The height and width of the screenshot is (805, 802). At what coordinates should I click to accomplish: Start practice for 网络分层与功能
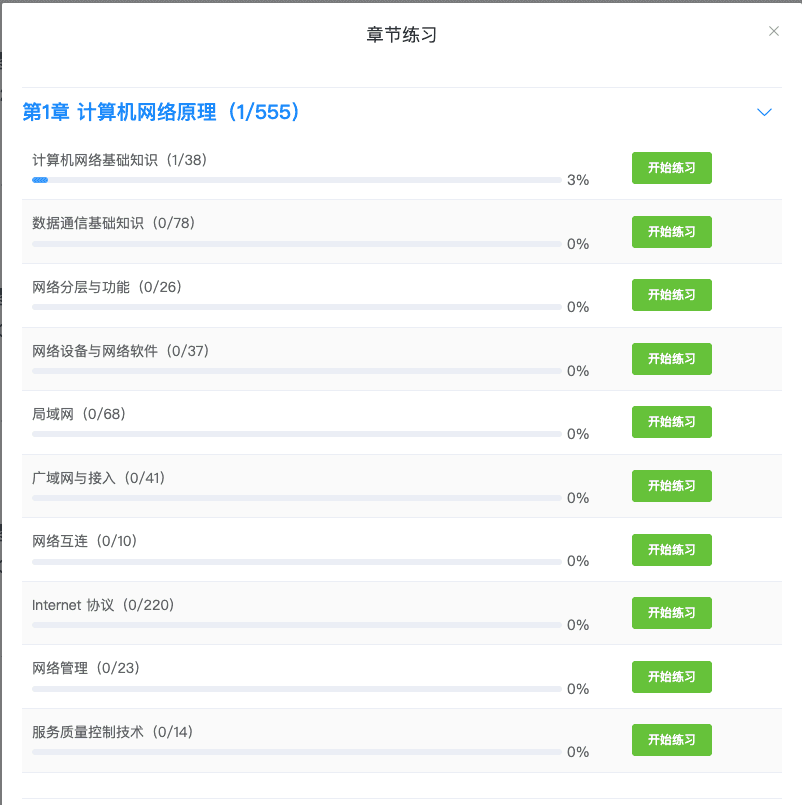point(672,295)
